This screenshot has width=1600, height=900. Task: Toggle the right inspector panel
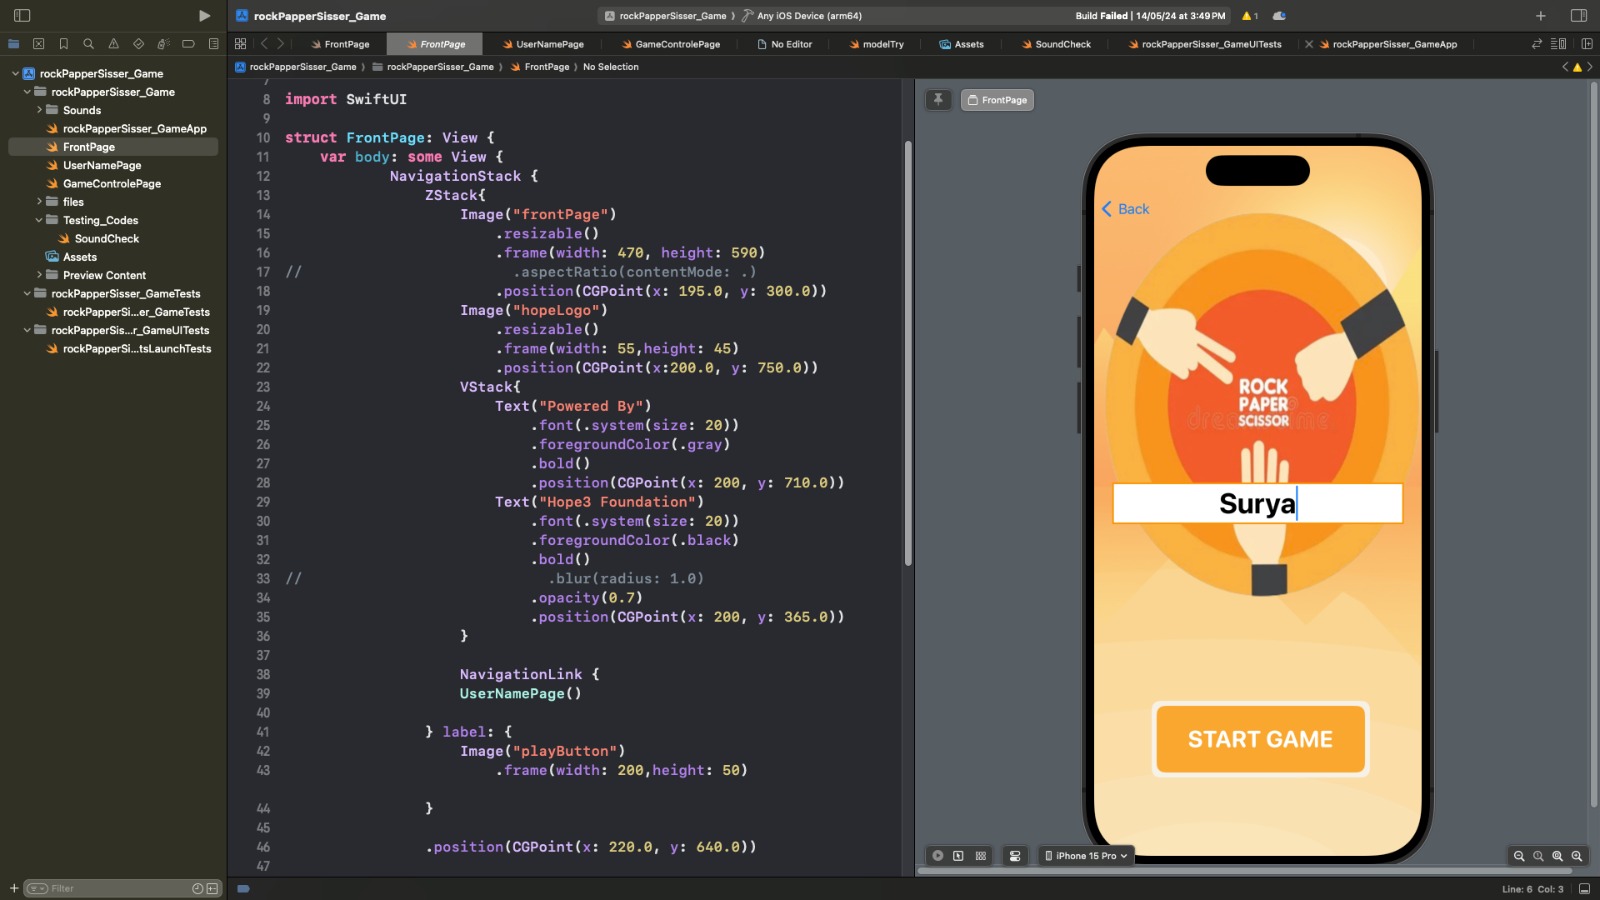coord(1579,16)
